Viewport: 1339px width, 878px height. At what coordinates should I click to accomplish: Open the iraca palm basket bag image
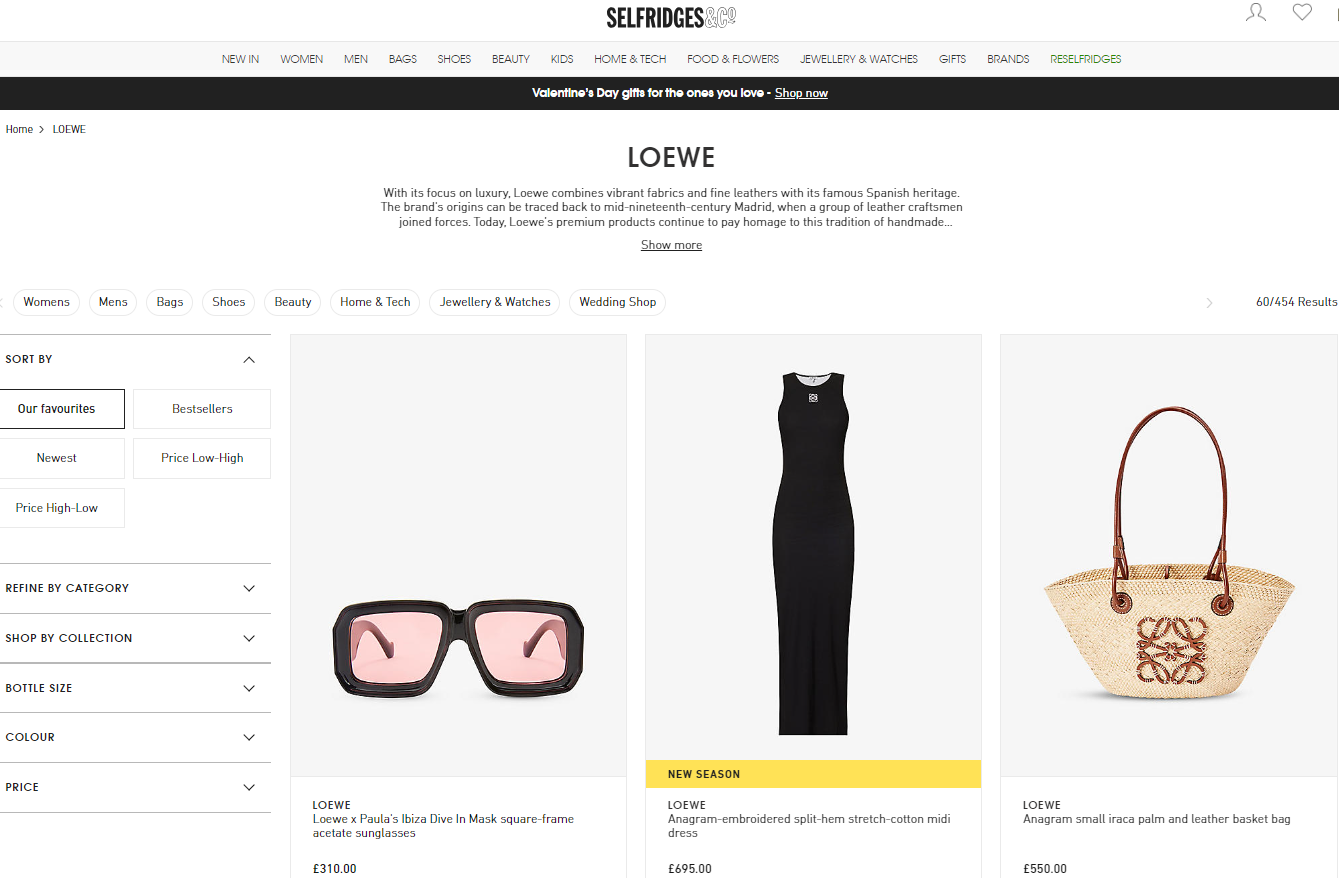(1169, 555)
